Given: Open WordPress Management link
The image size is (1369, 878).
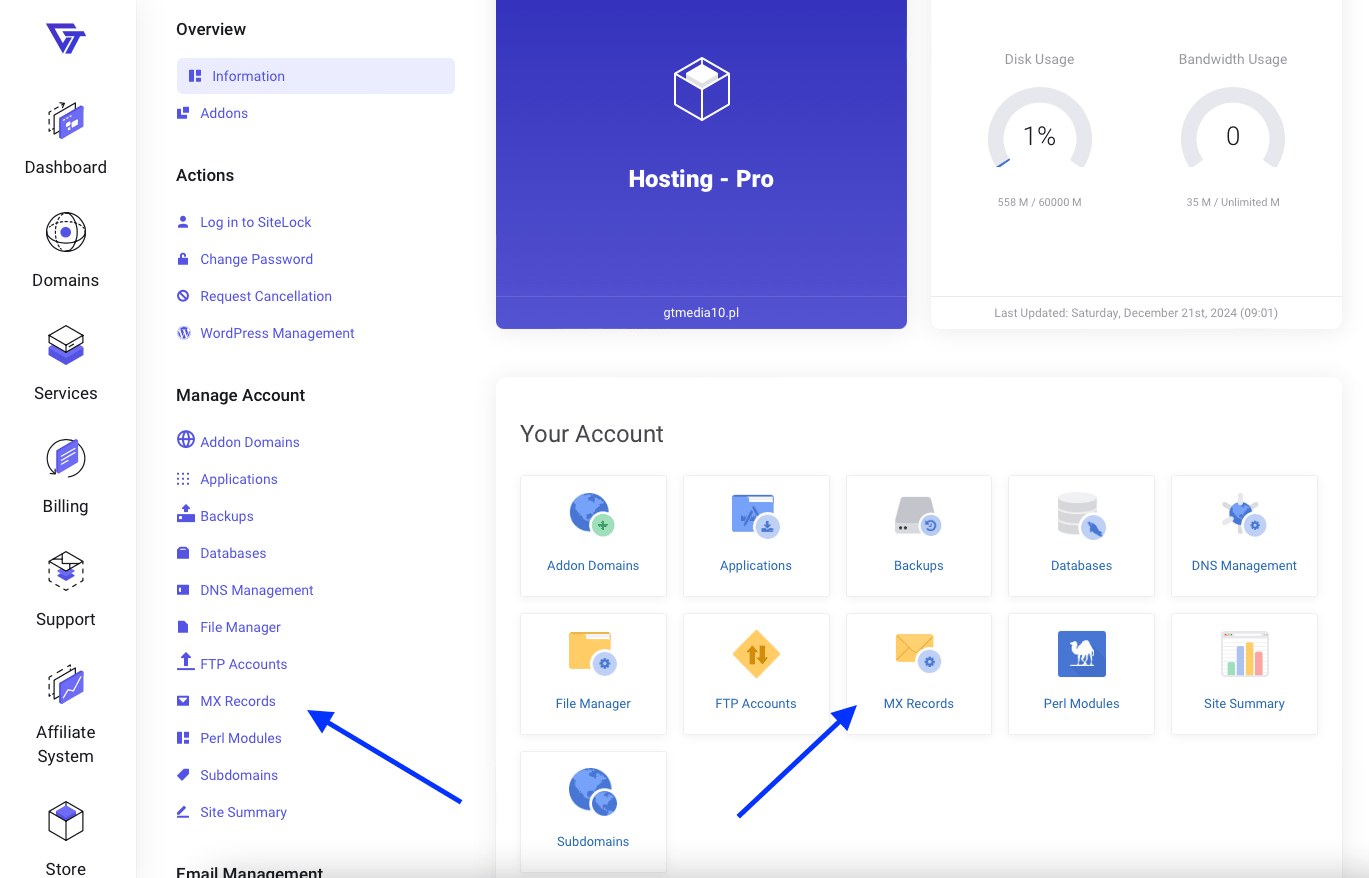Looking at the screenshot, I should [x=277, y=333].
